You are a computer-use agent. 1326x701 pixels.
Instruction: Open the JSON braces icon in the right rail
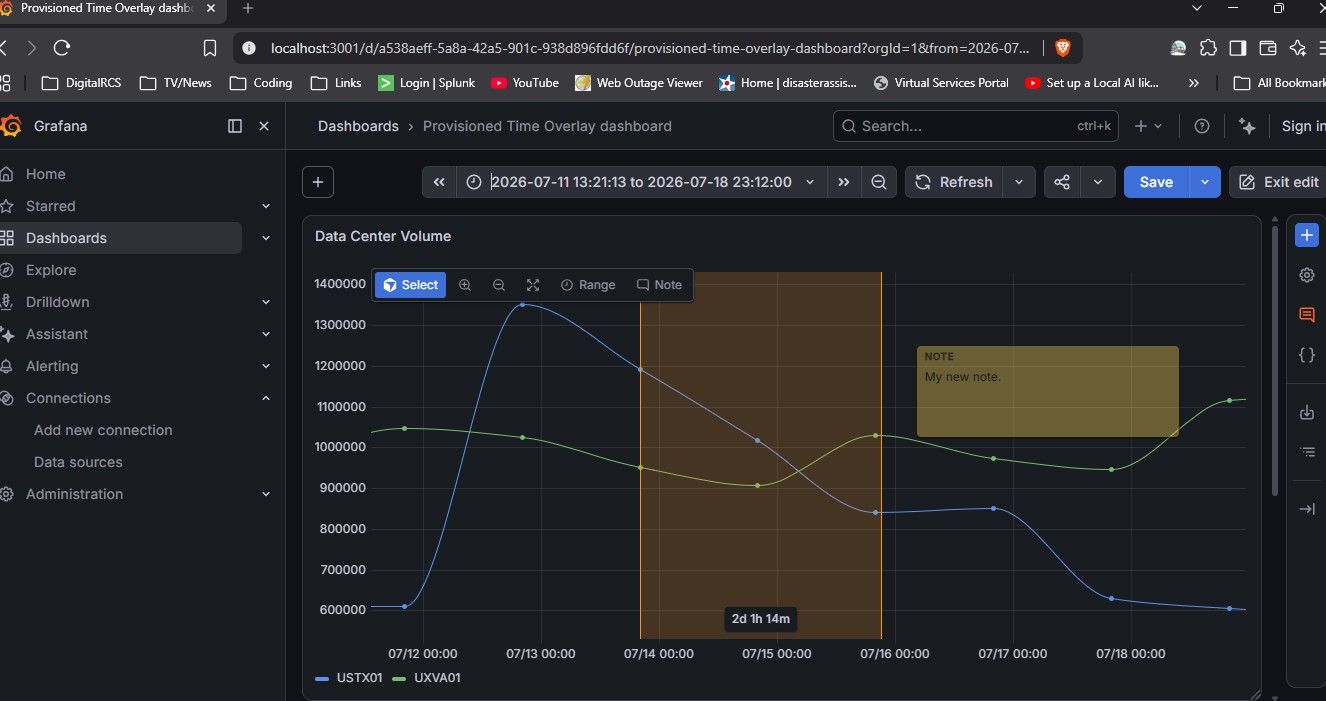pos(1307,354)
